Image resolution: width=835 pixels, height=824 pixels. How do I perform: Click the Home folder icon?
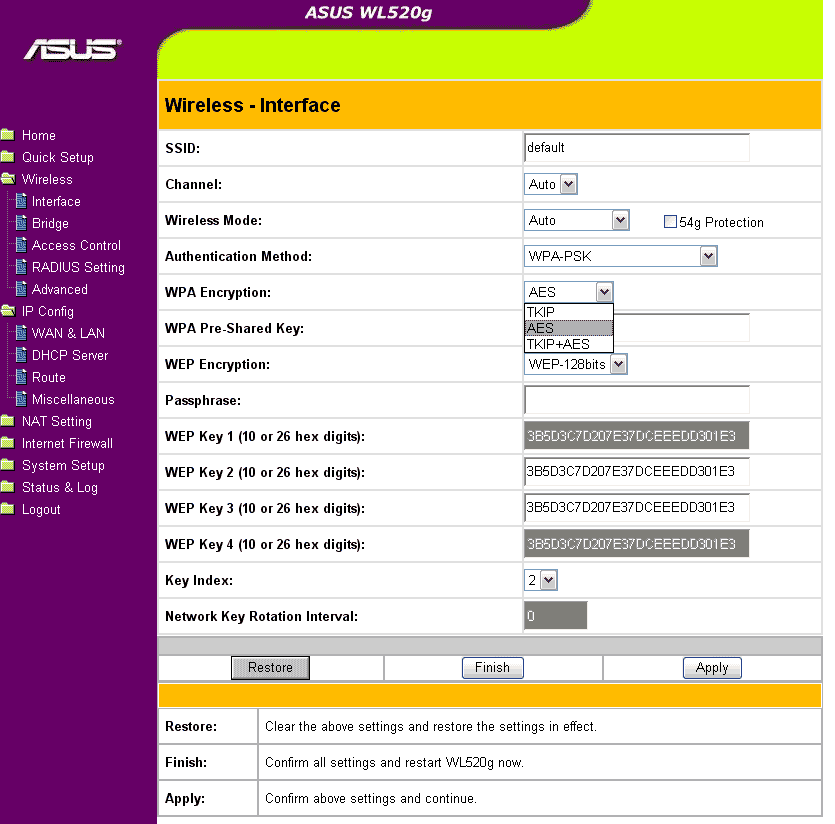click(x=7, y=135)
